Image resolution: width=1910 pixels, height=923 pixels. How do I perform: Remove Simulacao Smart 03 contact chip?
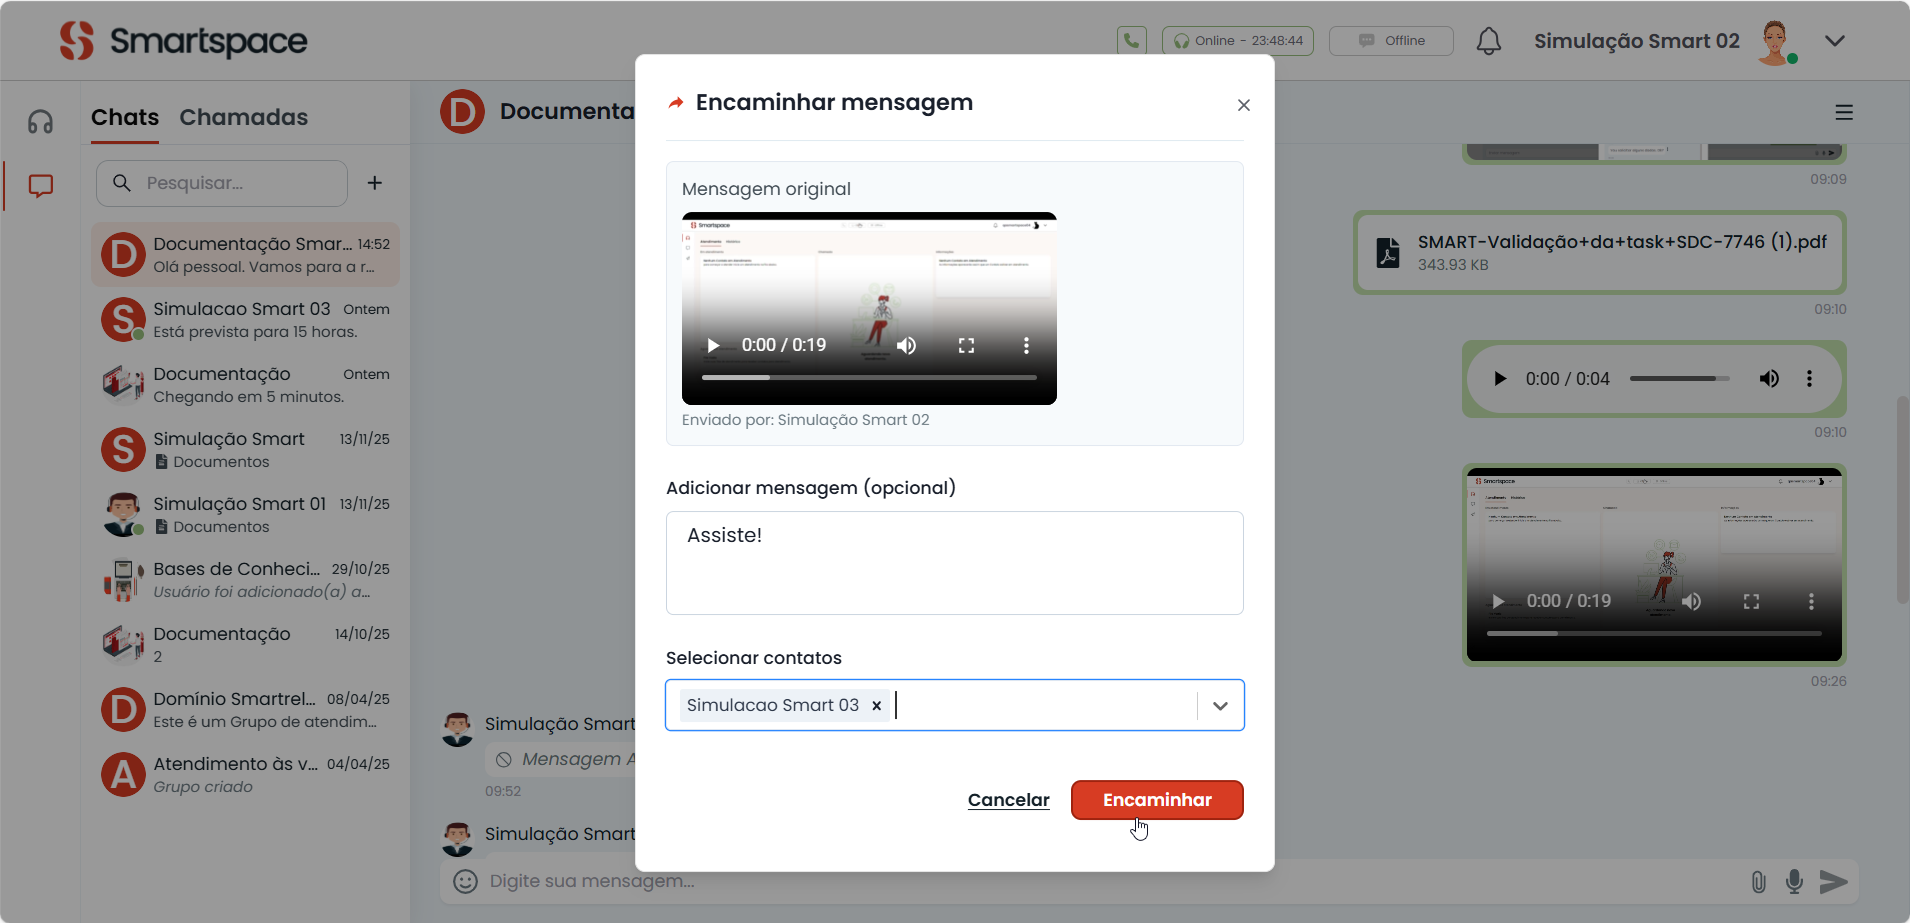pos(876,706)
